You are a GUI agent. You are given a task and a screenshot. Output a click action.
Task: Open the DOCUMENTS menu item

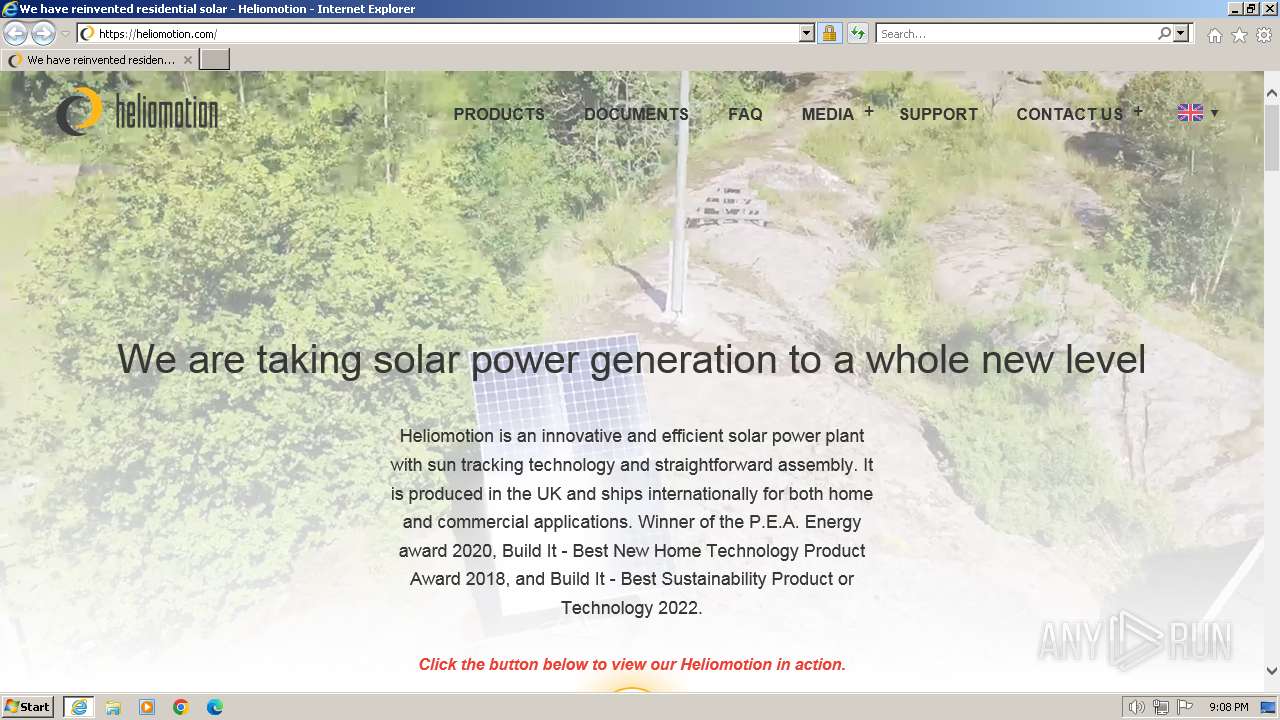636,114
